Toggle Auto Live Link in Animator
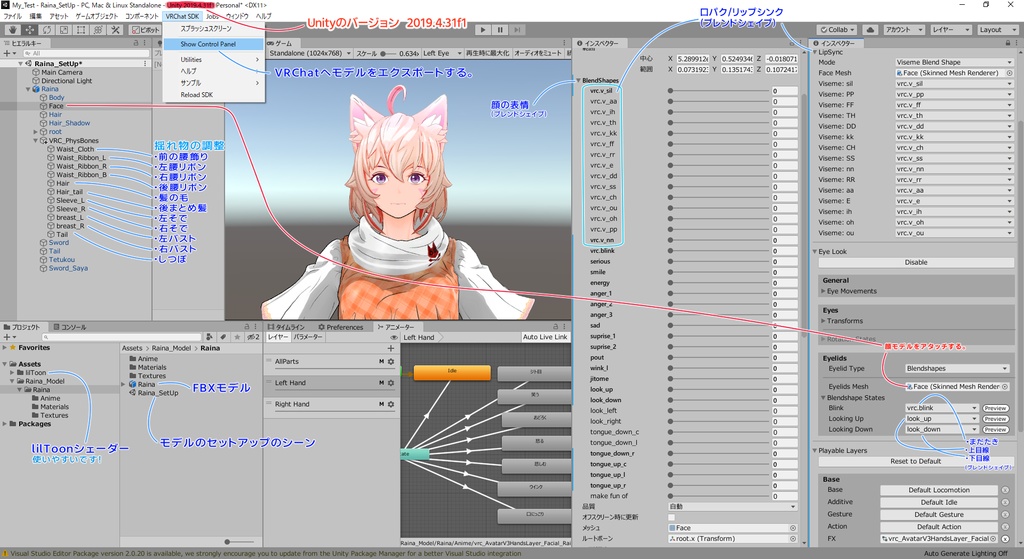 point(545,337)
